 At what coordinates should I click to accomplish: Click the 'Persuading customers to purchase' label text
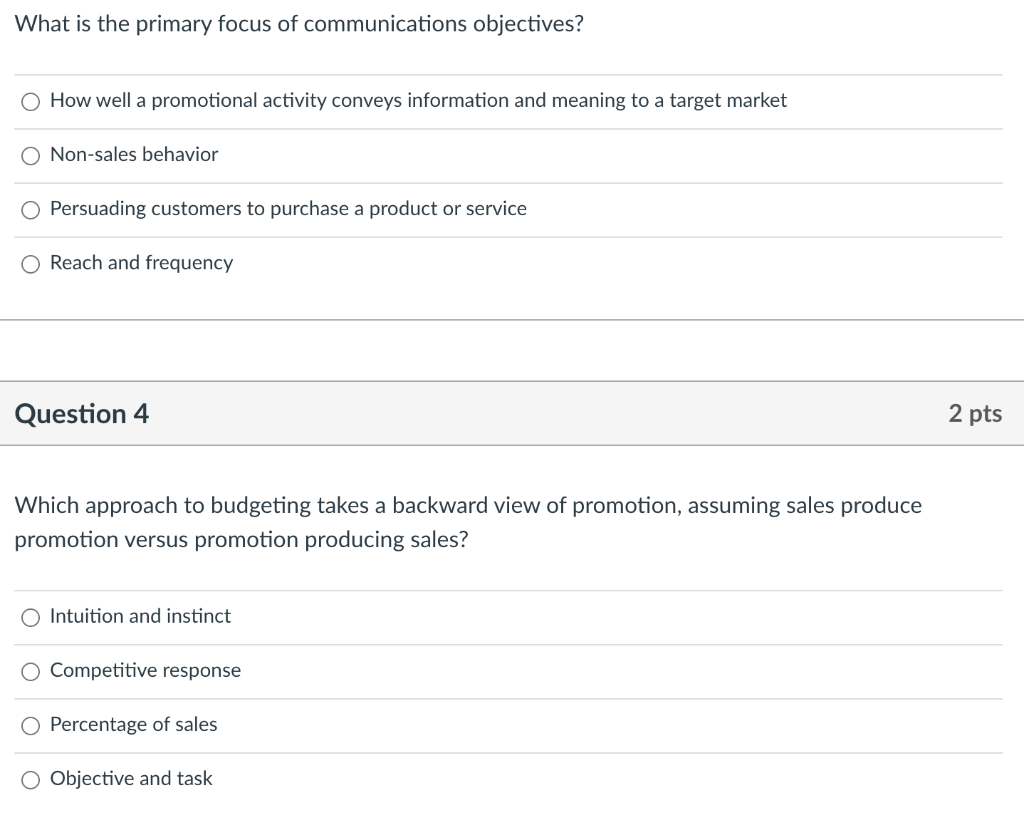(x=288, y=208)
